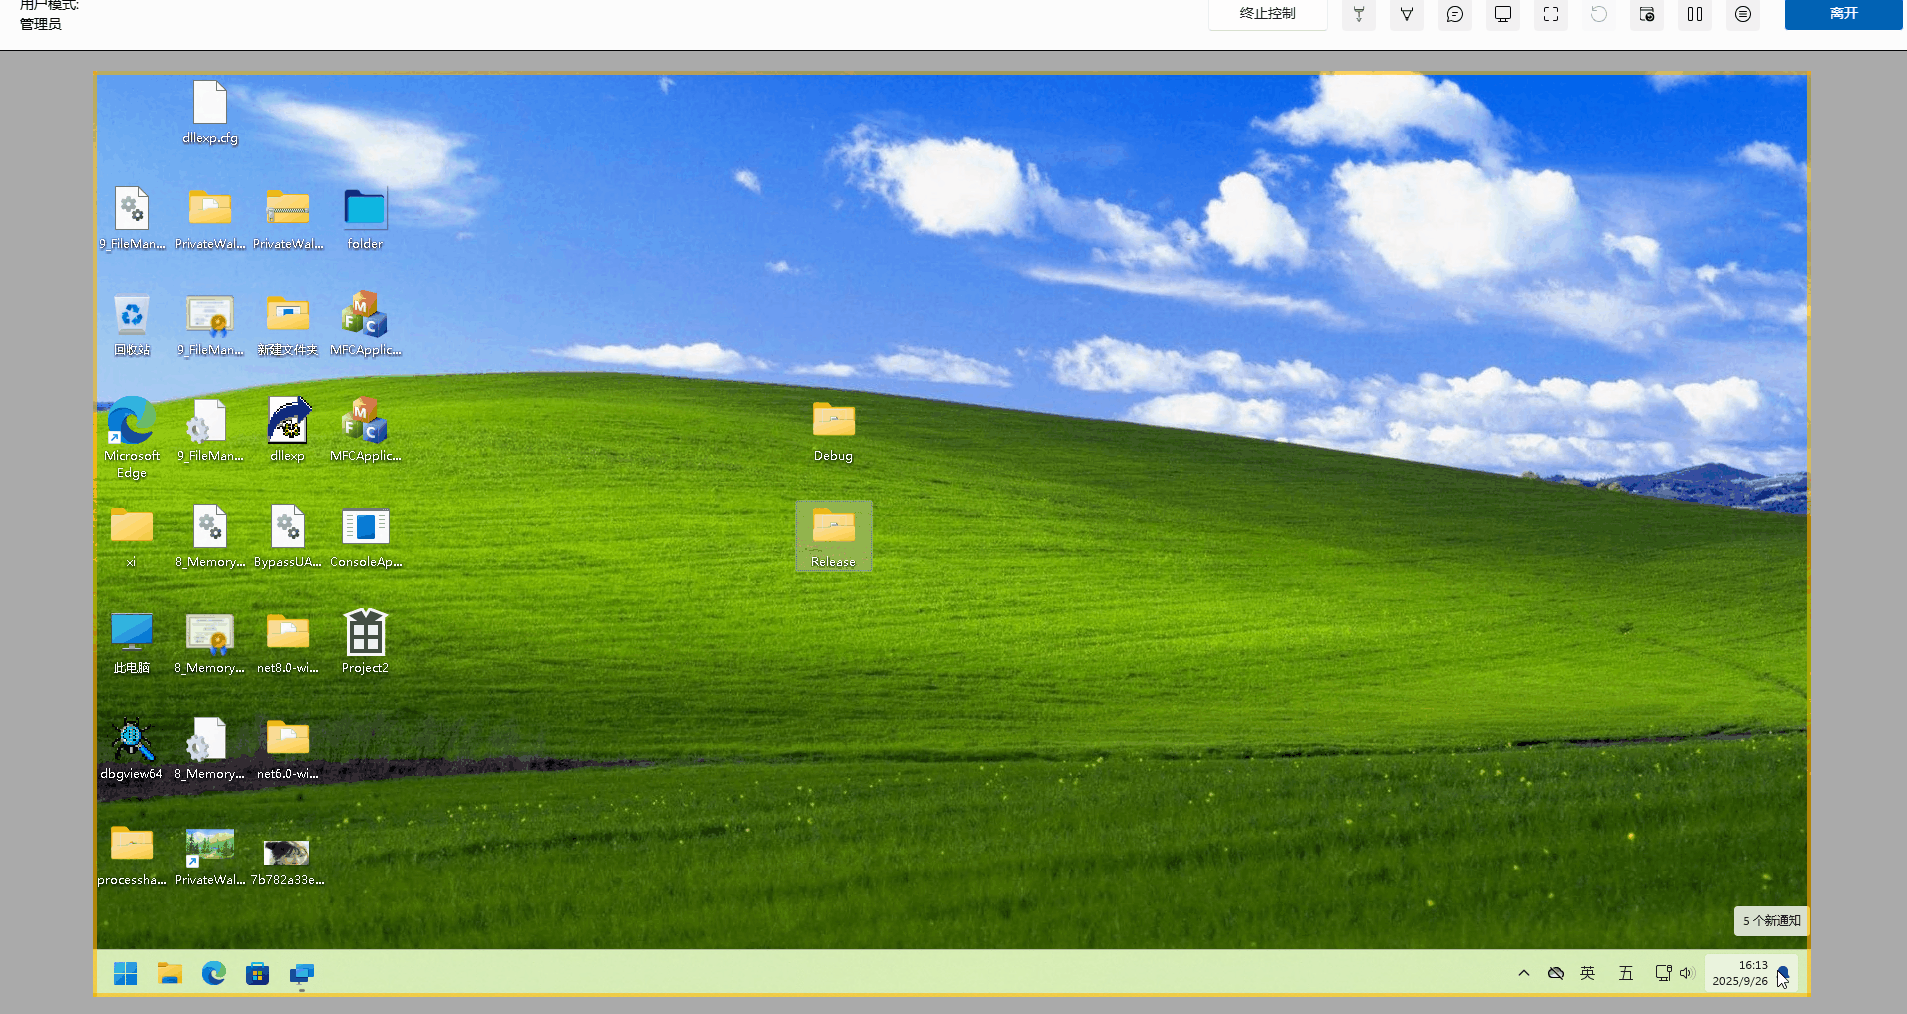The width and height of the screenshot is (1907, 1014).
Task: Select the PrivateWal zipped folder icon
Action: pyautogui.click(x=288, y=219)
